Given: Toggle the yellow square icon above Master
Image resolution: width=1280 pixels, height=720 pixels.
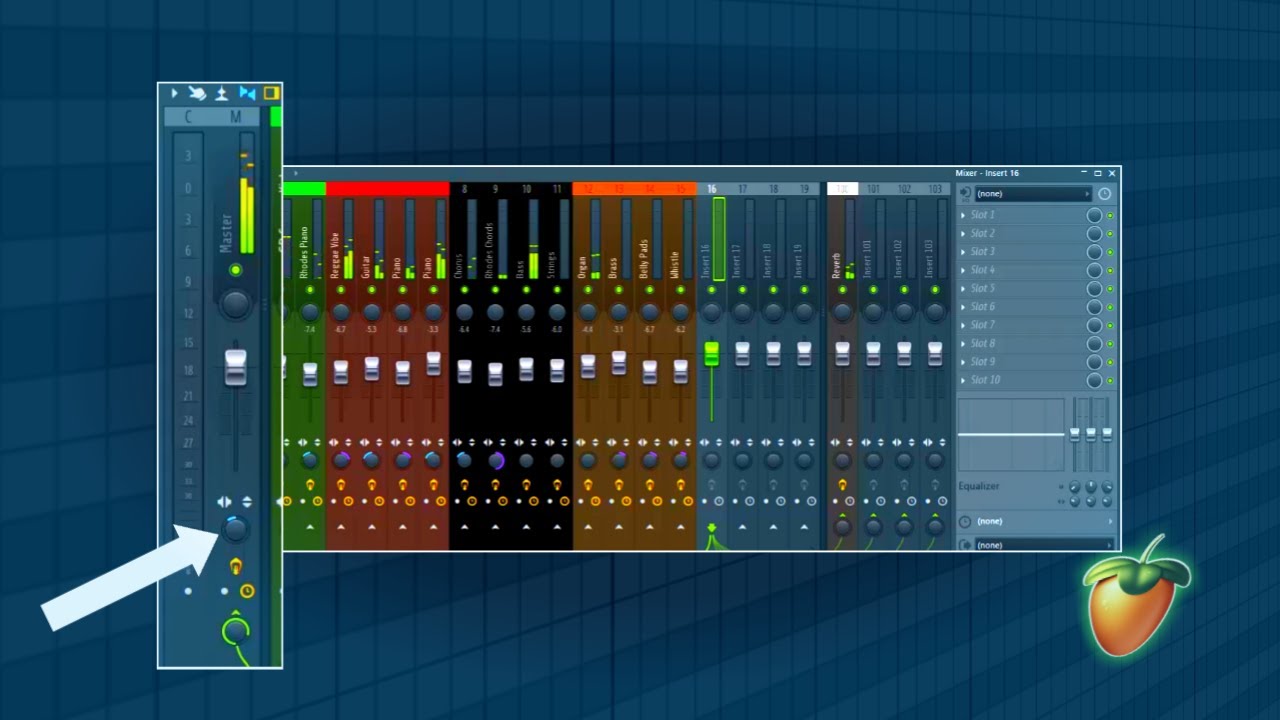Looking at the screenshot, I should [x=271, y=93].
